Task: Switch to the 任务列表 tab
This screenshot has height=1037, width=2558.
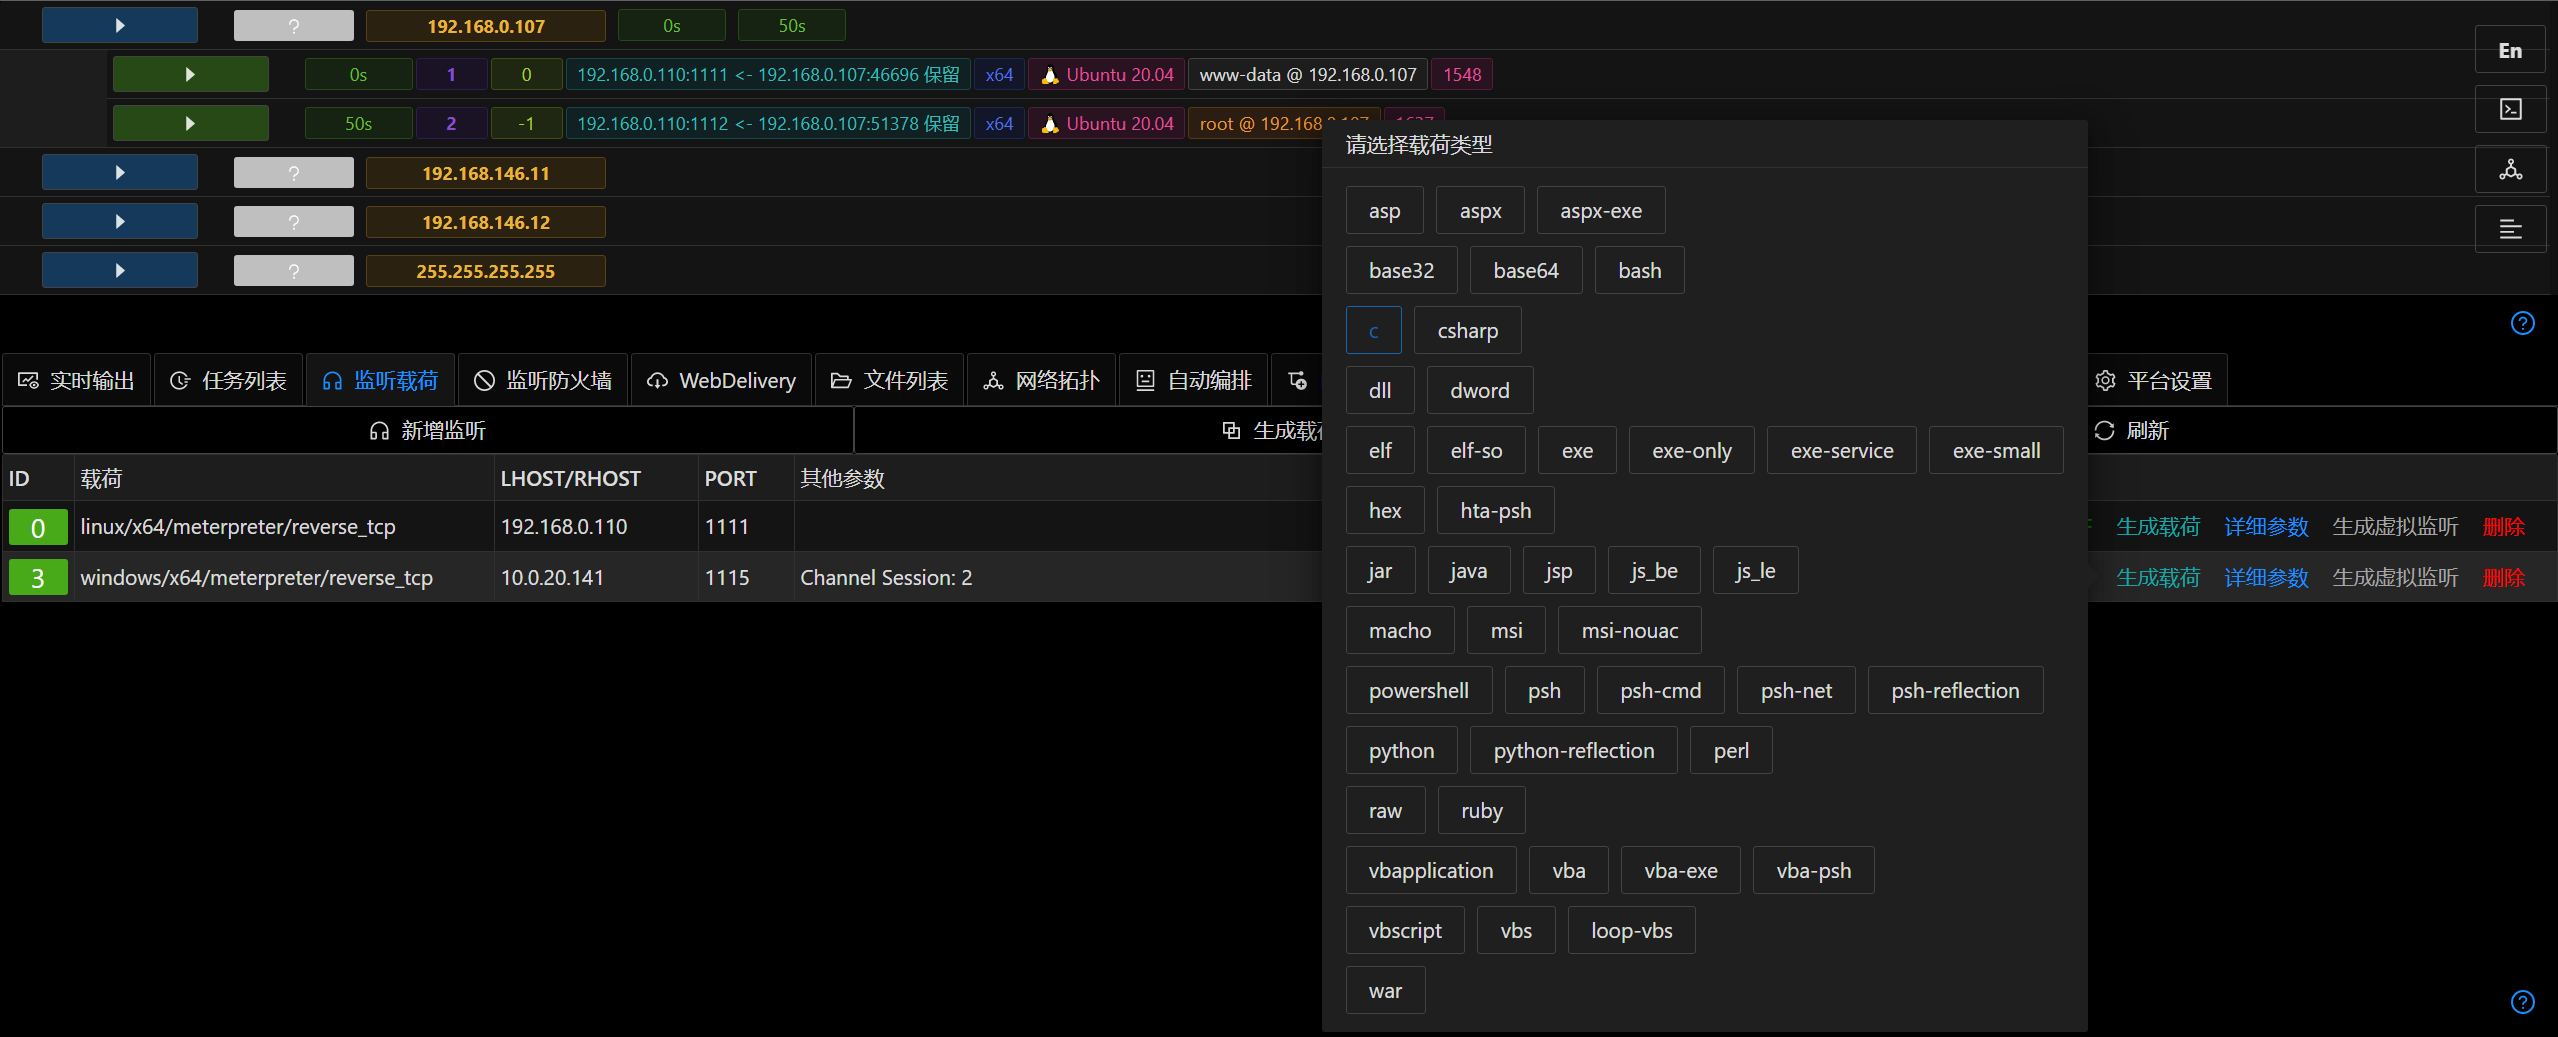Action: (x=229, y=380)
